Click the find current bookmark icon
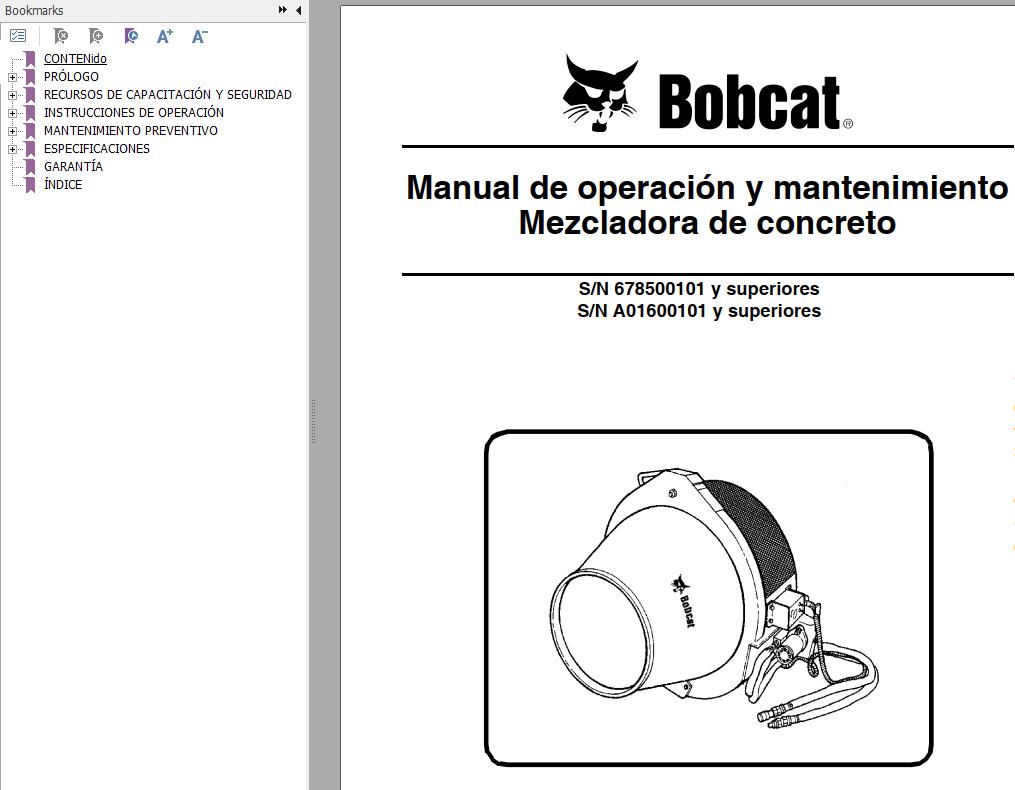This screenshot has width=1015, height=790. tap(131, 36)
